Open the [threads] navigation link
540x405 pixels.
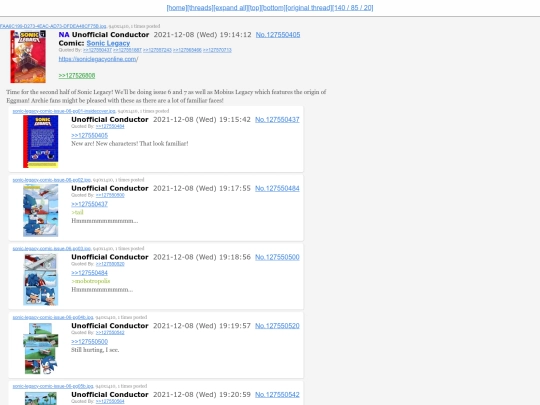click(x=200, y=8)
